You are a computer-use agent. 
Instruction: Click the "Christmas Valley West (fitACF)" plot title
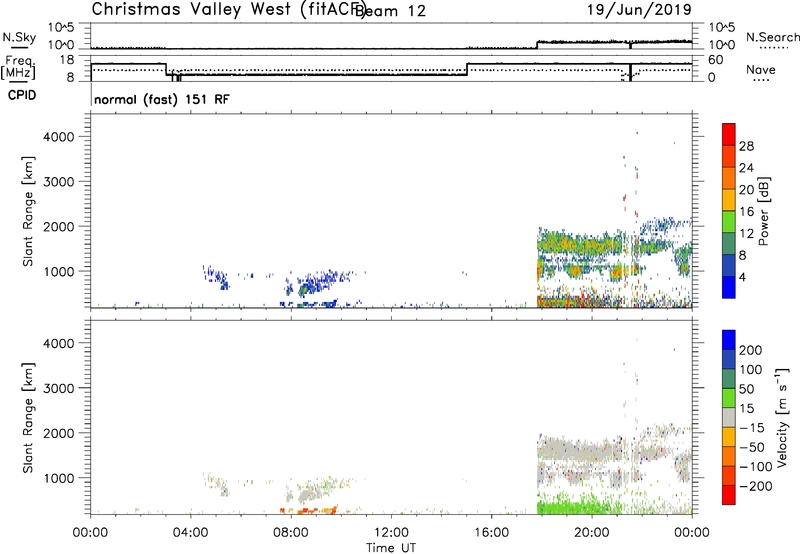click(228, 9)
